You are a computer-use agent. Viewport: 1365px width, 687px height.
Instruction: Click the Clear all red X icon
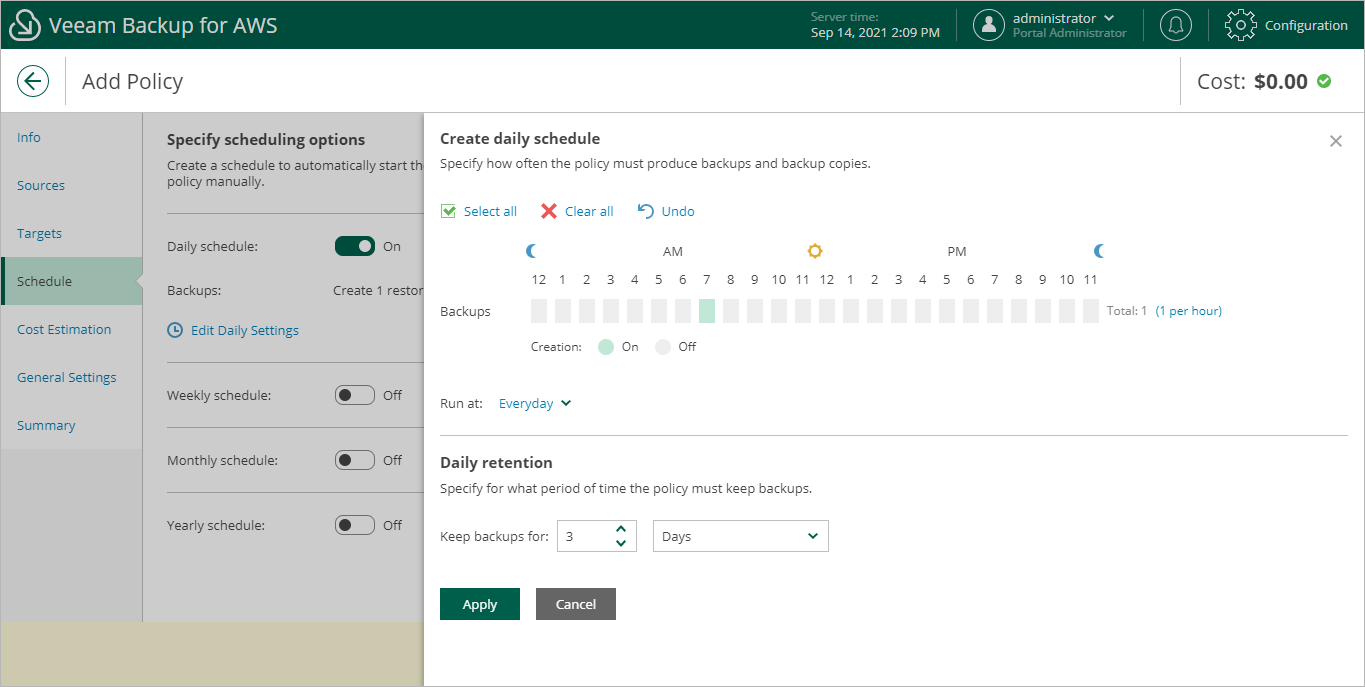click(x=549, y=211)
